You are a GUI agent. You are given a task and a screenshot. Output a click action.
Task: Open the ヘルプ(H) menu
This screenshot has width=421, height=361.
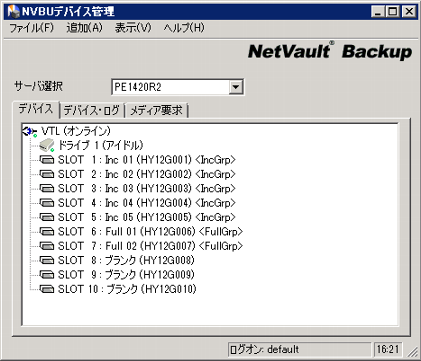pos(184,28)
